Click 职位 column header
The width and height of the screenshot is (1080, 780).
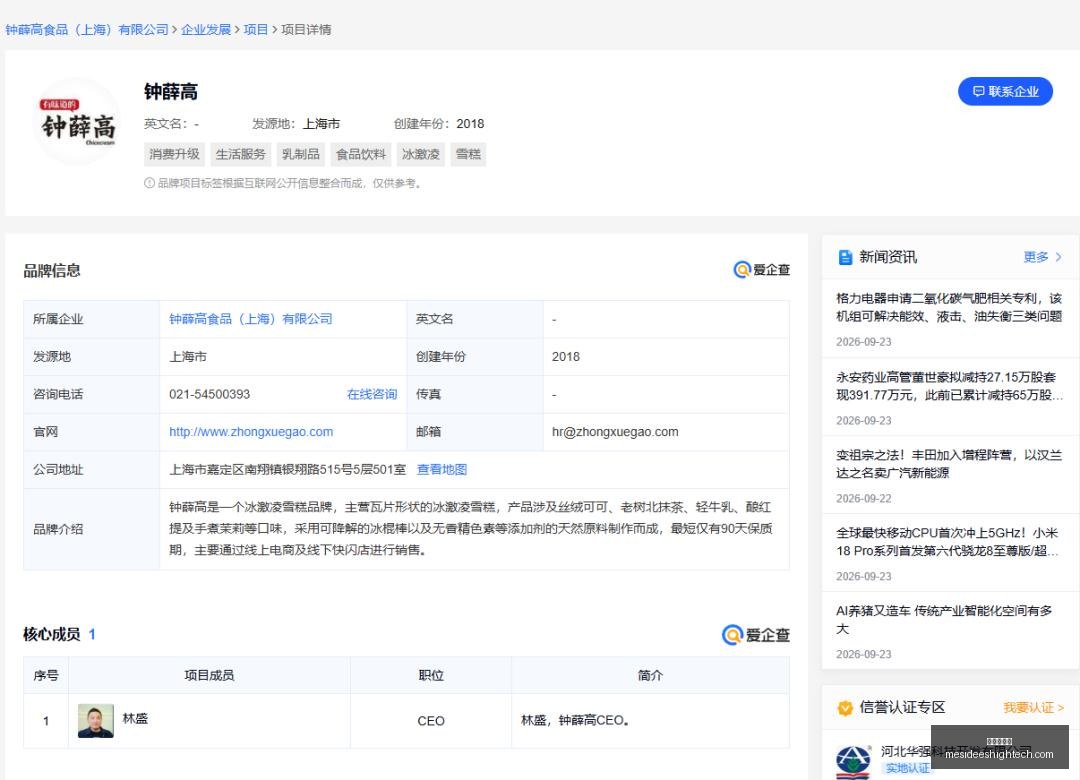pos(431,675)
